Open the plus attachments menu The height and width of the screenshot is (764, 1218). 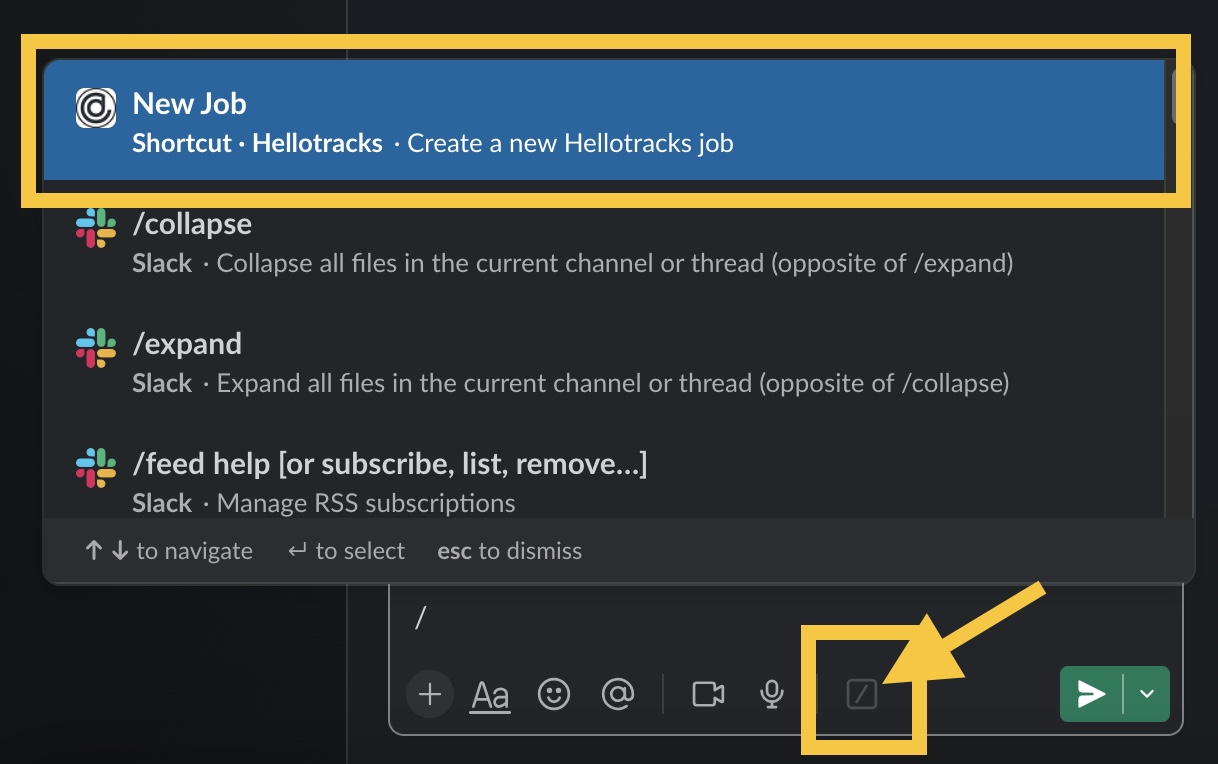pos(430,694)
